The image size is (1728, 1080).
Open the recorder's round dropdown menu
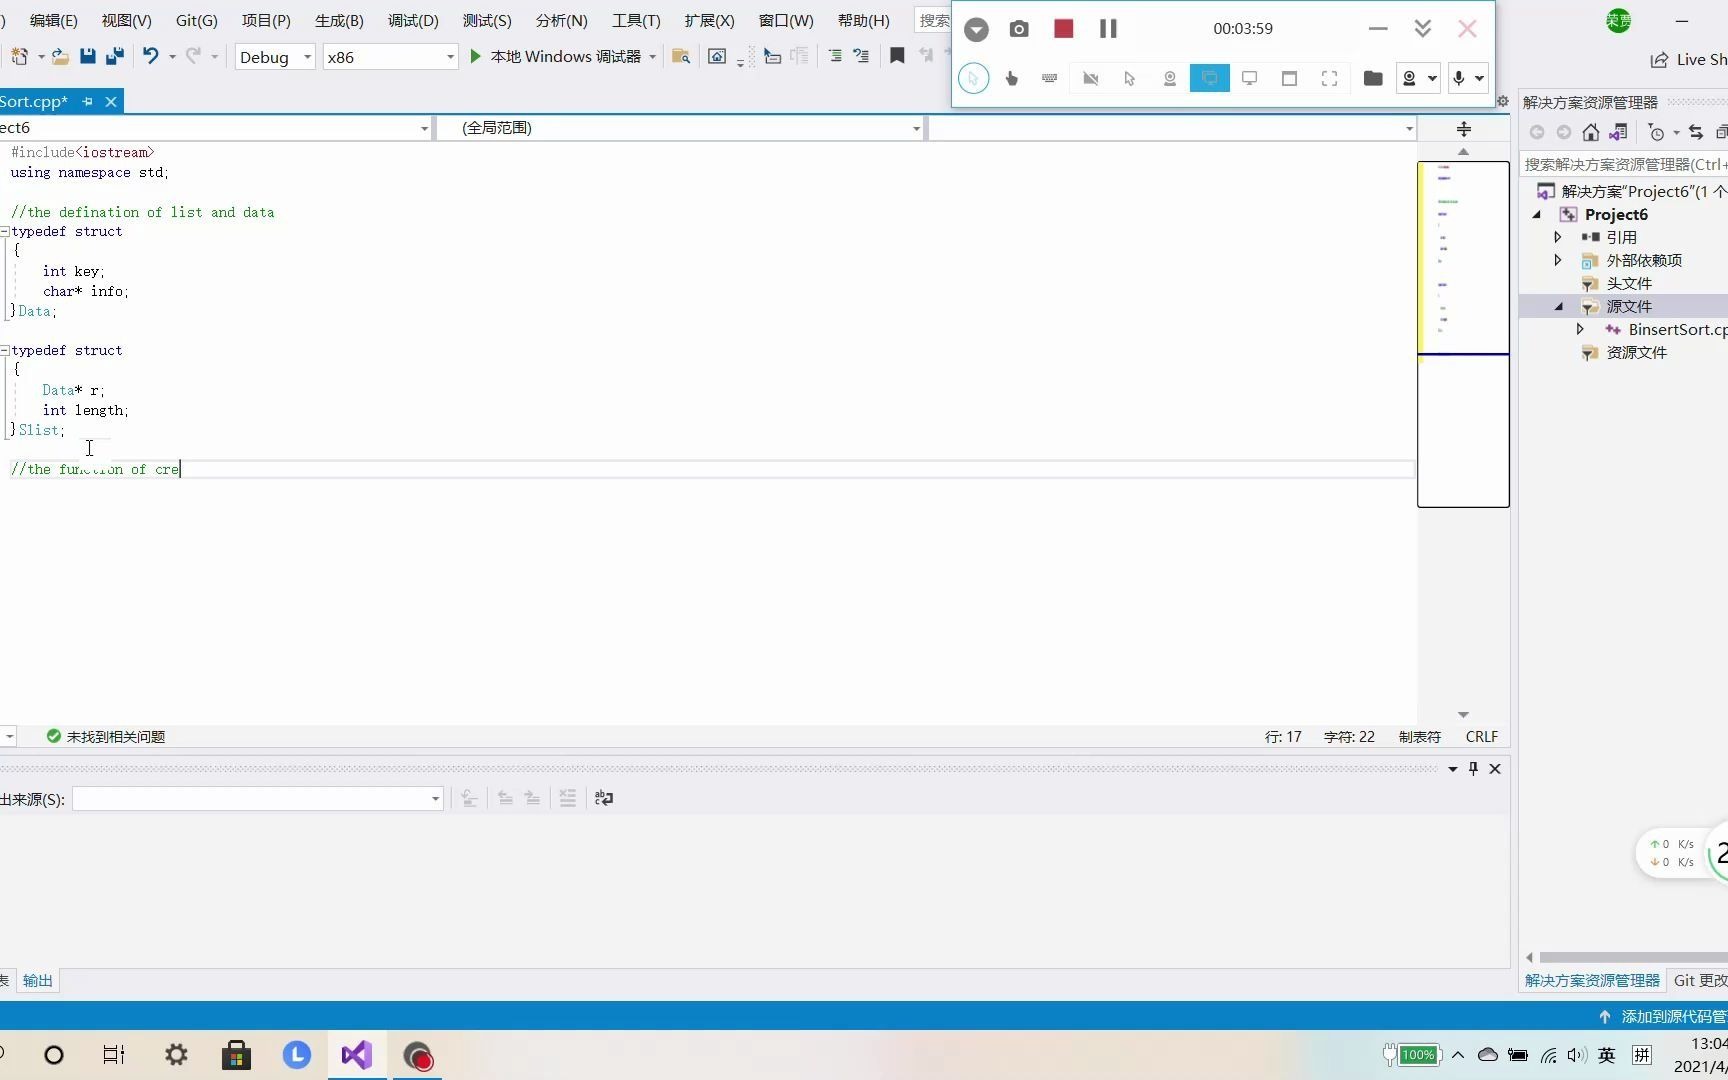pyautogui.click(x=976, y=30)
